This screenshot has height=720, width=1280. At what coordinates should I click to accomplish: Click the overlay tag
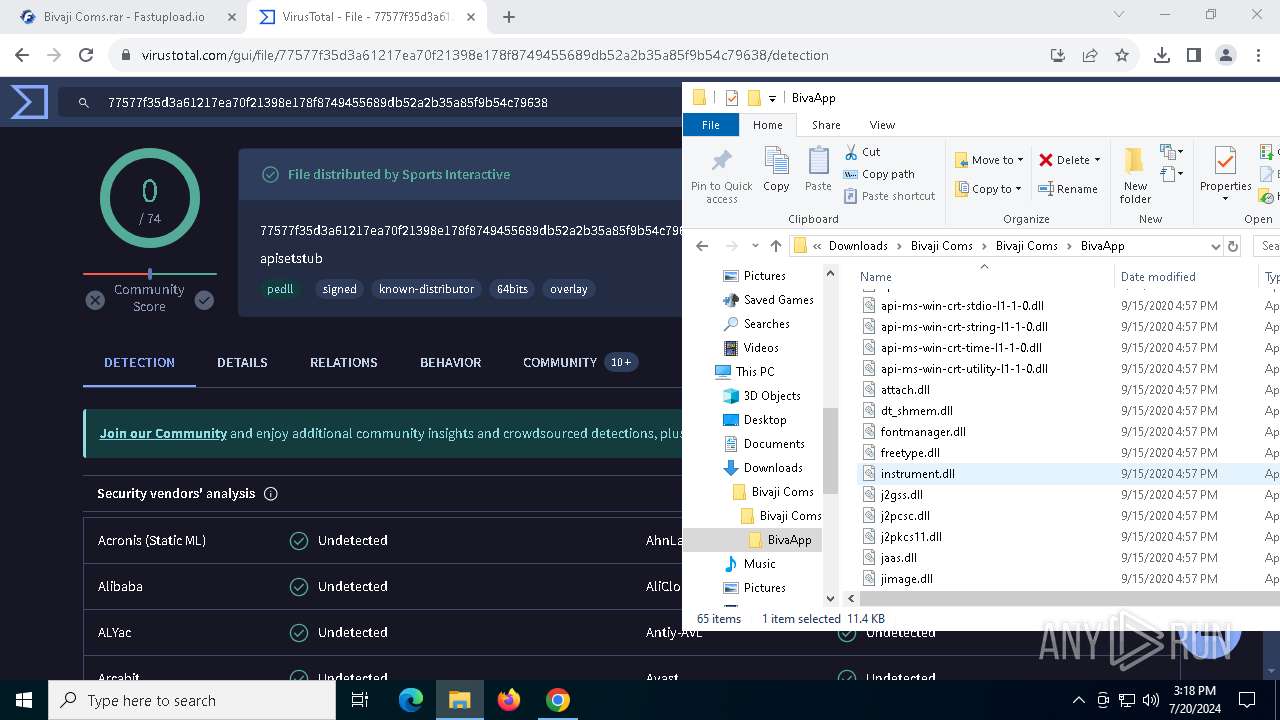569,289
